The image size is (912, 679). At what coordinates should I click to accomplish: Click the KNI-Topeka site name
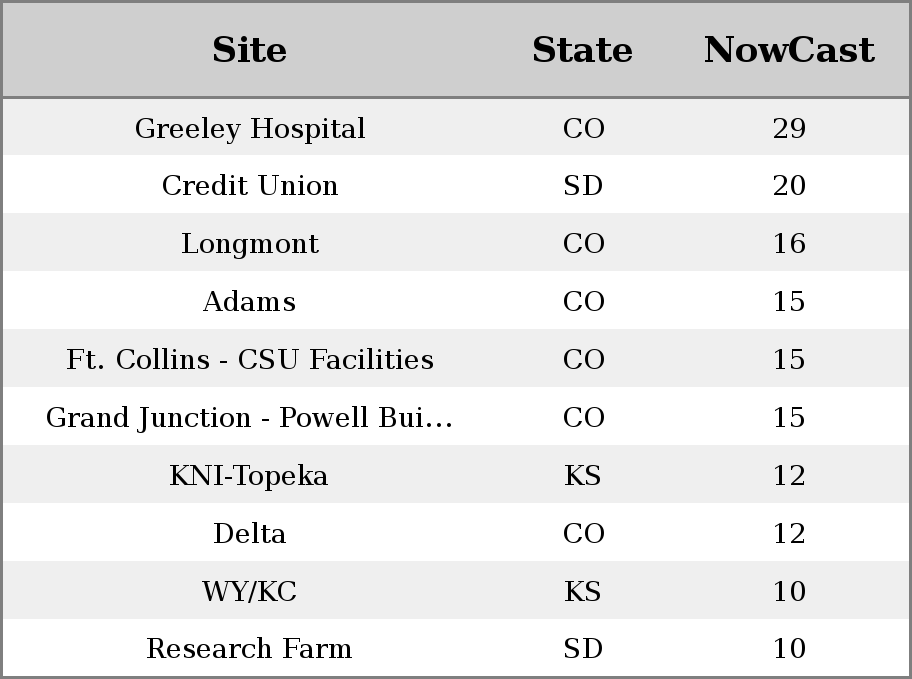point(249,475)
